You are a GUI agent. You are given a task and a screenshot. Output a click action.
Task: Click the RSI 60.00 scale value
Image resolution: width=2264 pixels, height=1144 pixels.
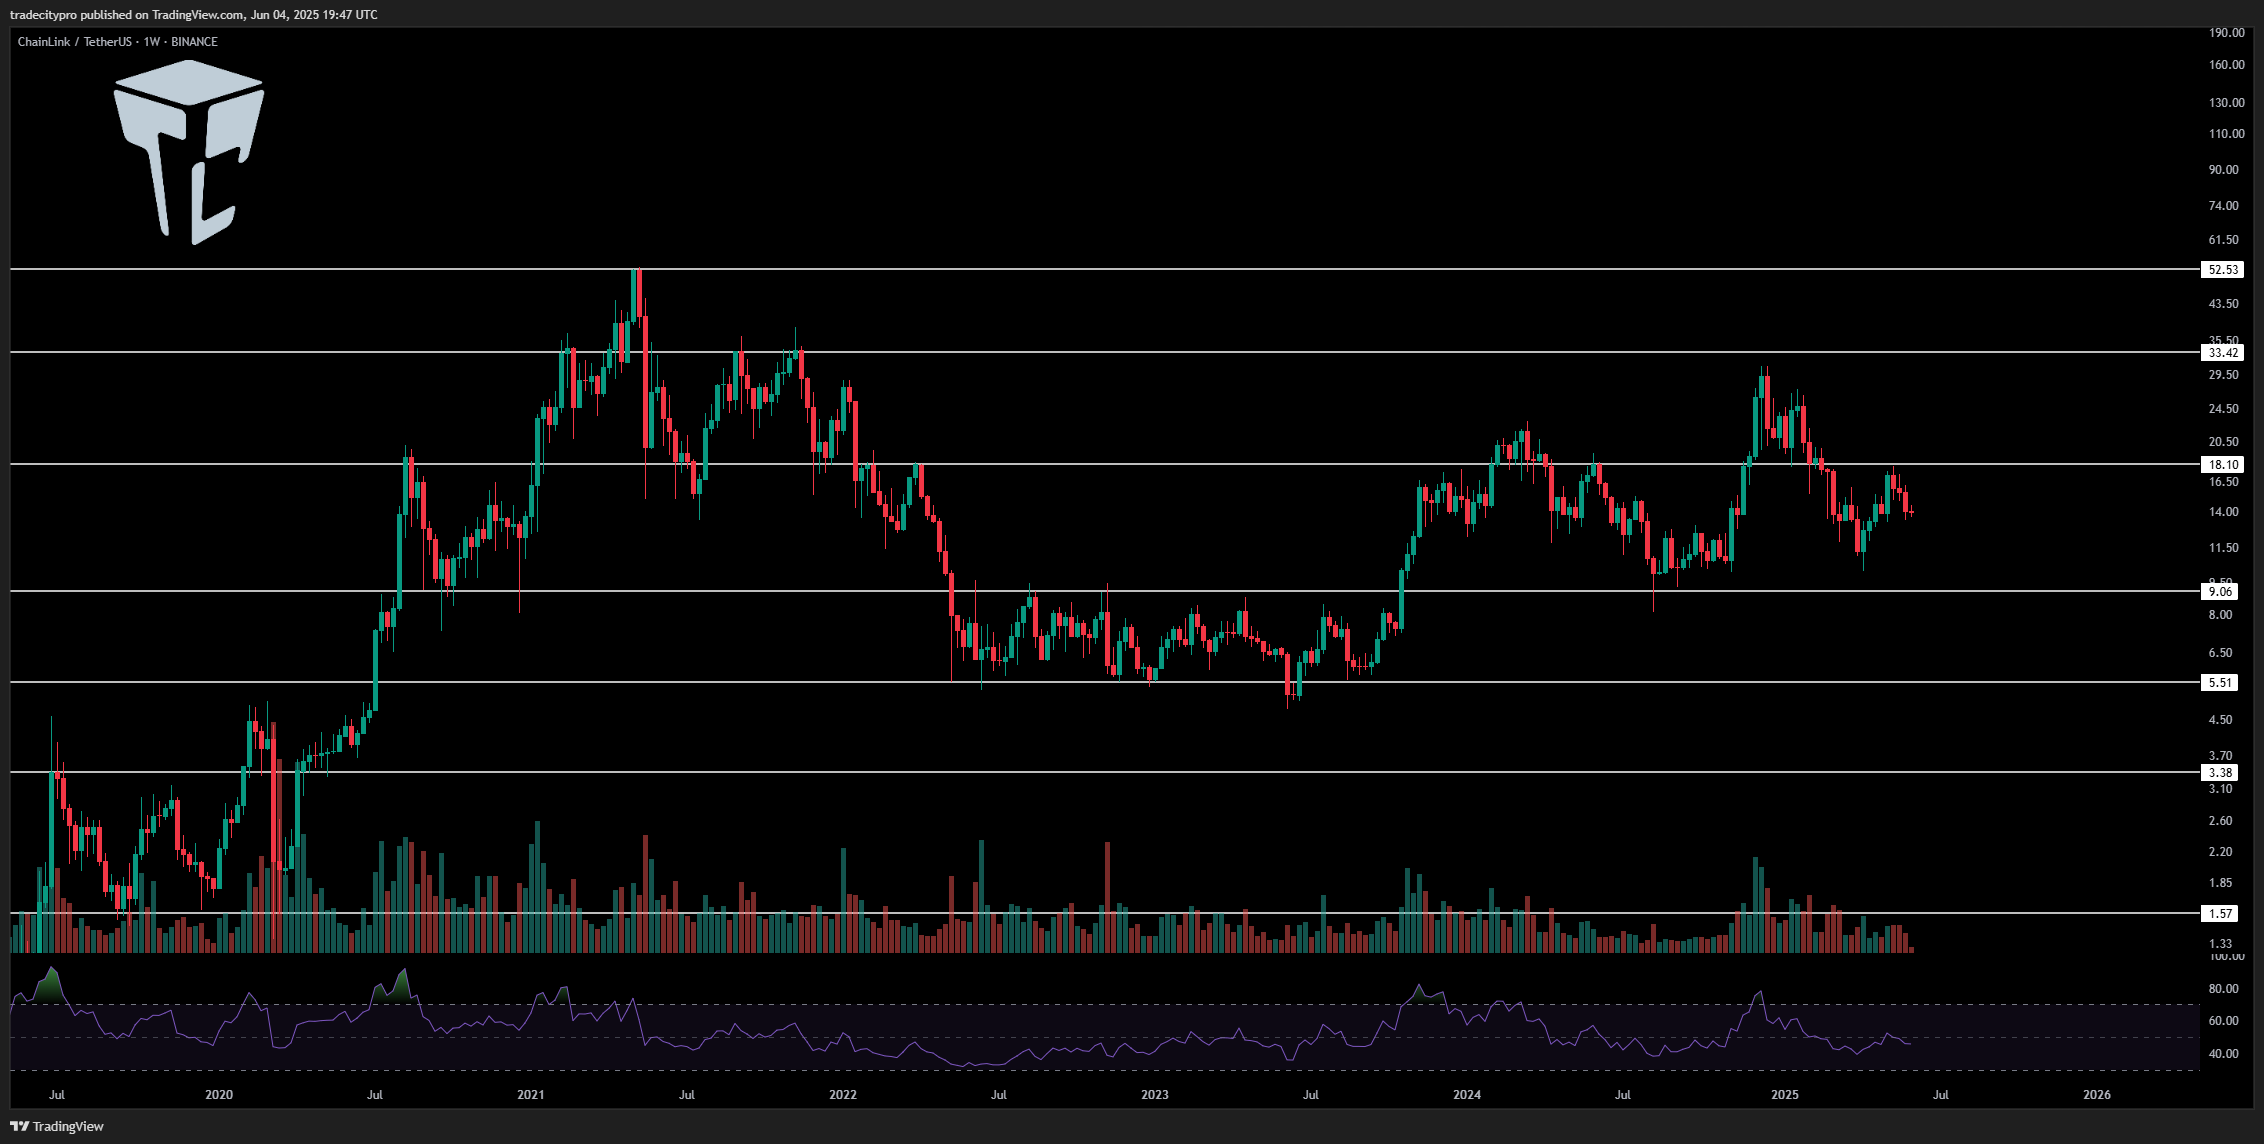[2224, 1021]
